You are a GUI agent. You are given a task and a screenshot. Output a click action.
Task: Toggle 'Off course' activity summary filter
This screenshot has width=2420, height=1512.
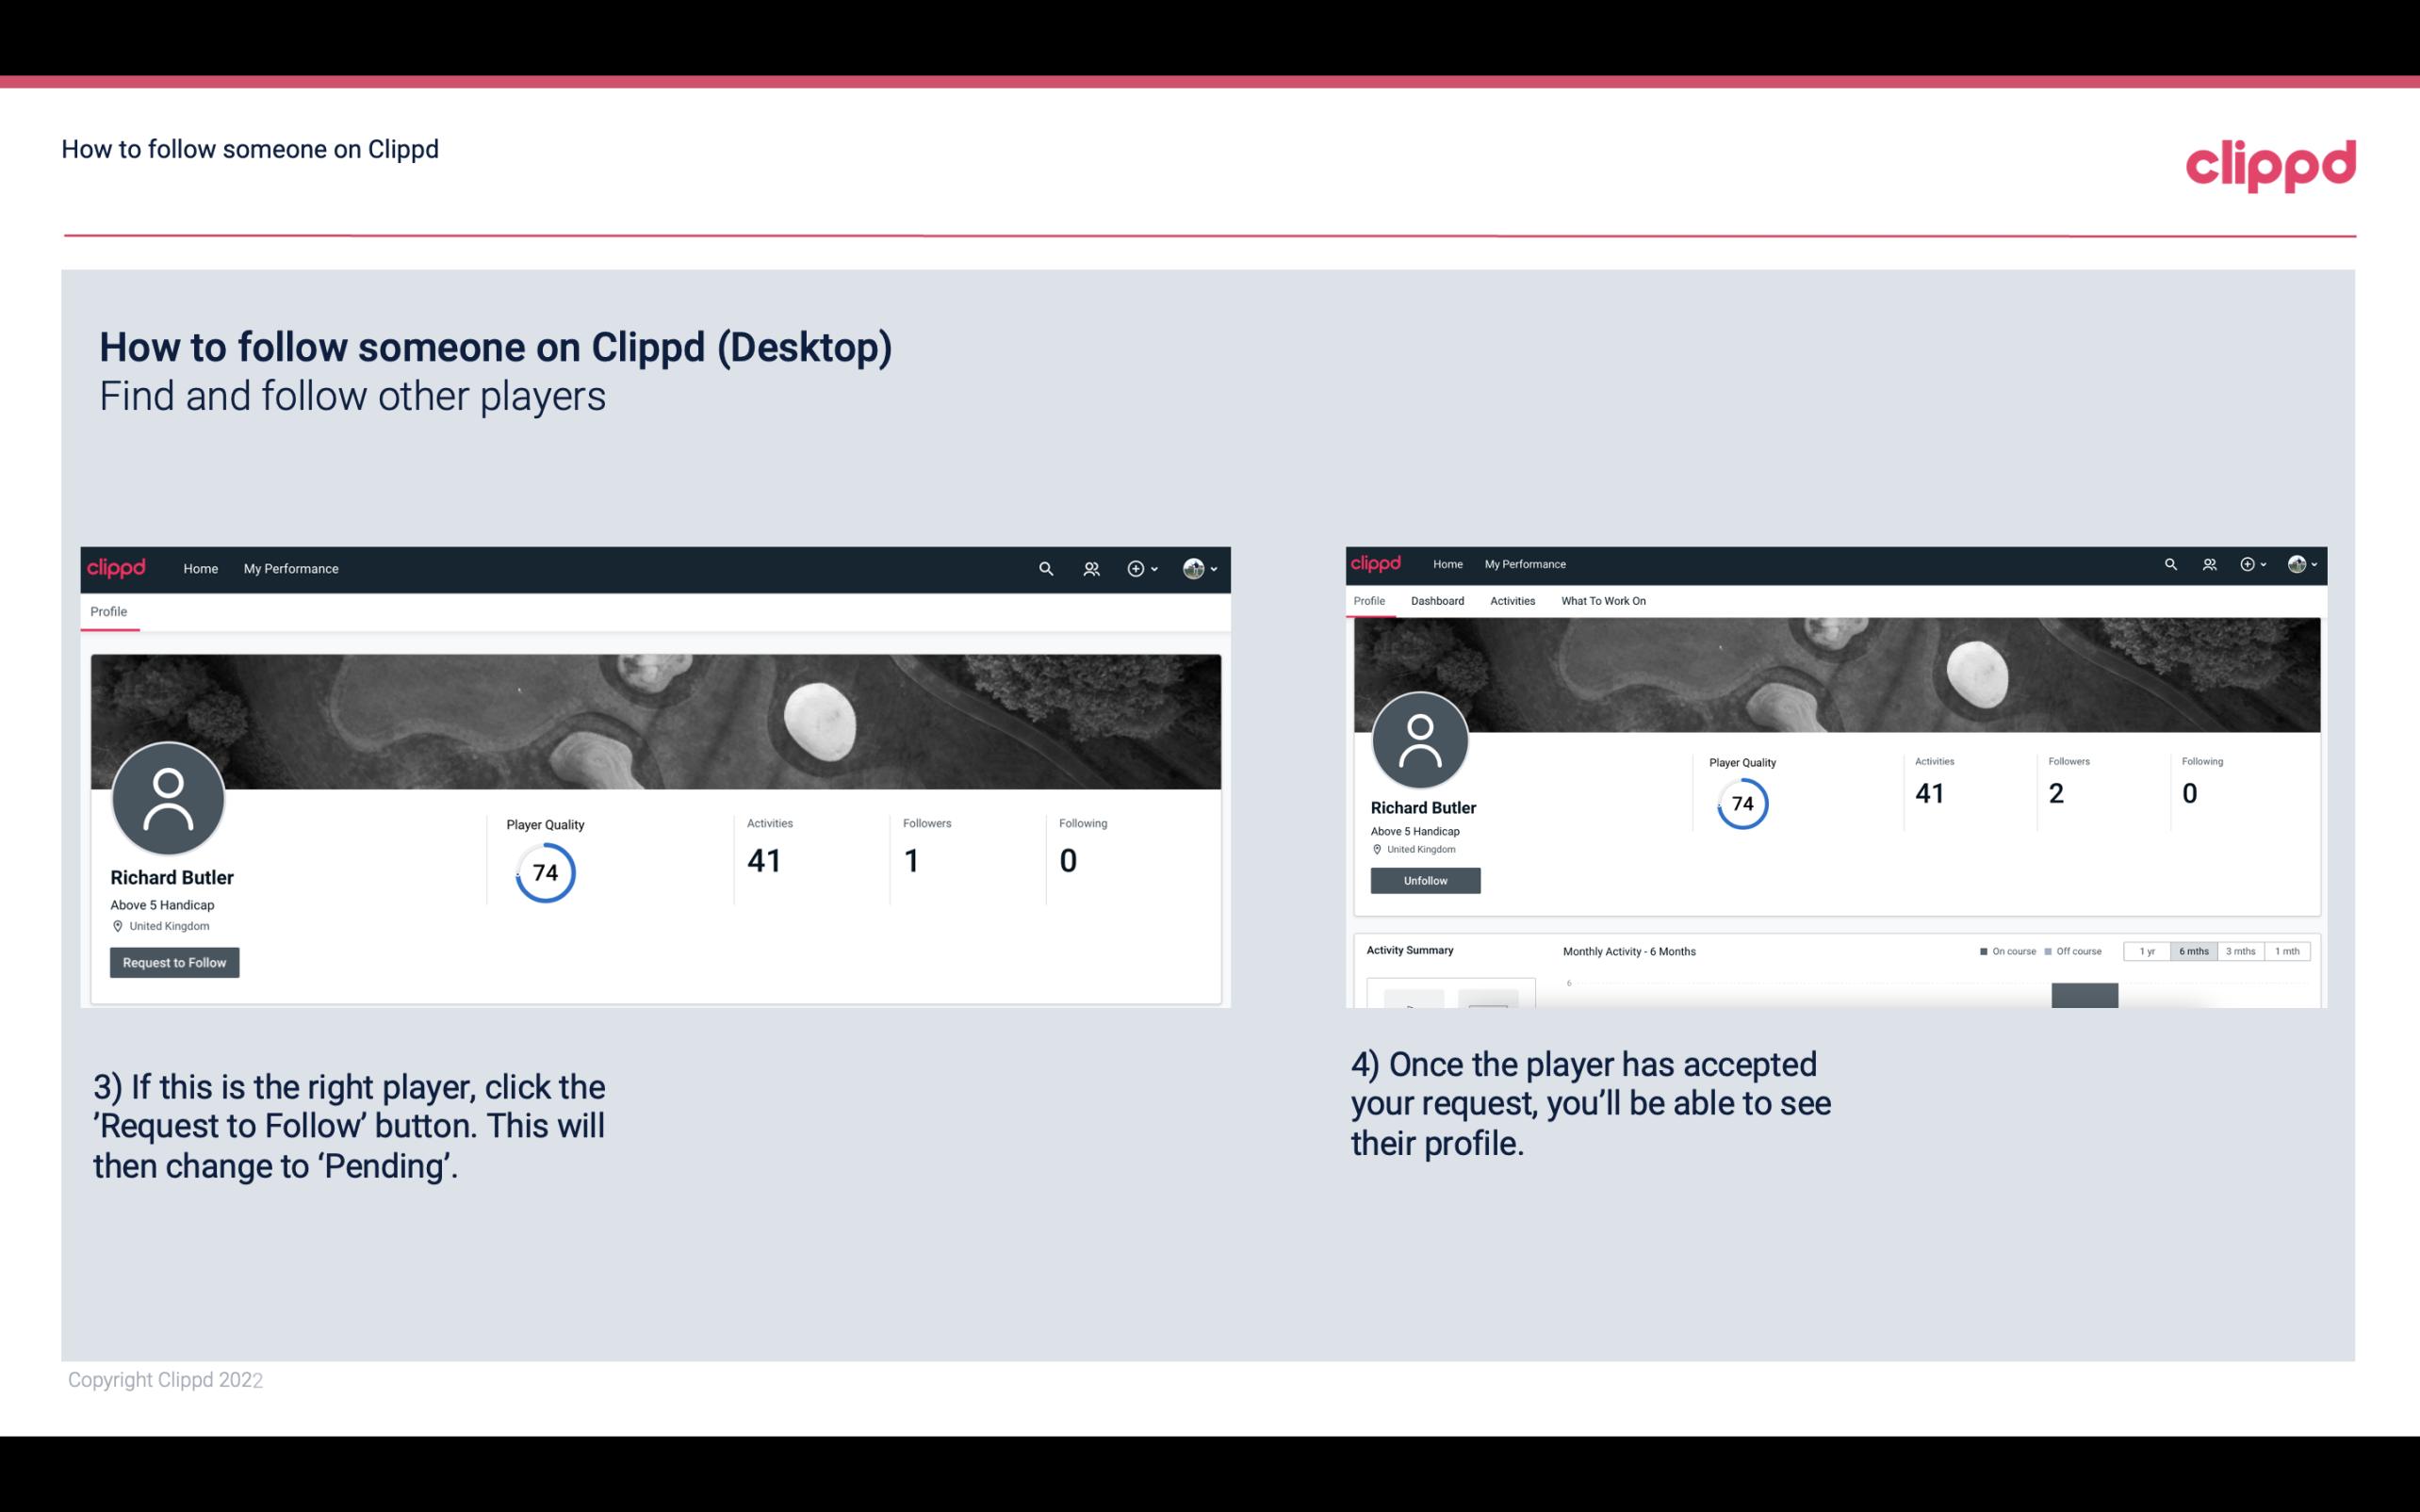[x=2075, y=950]
